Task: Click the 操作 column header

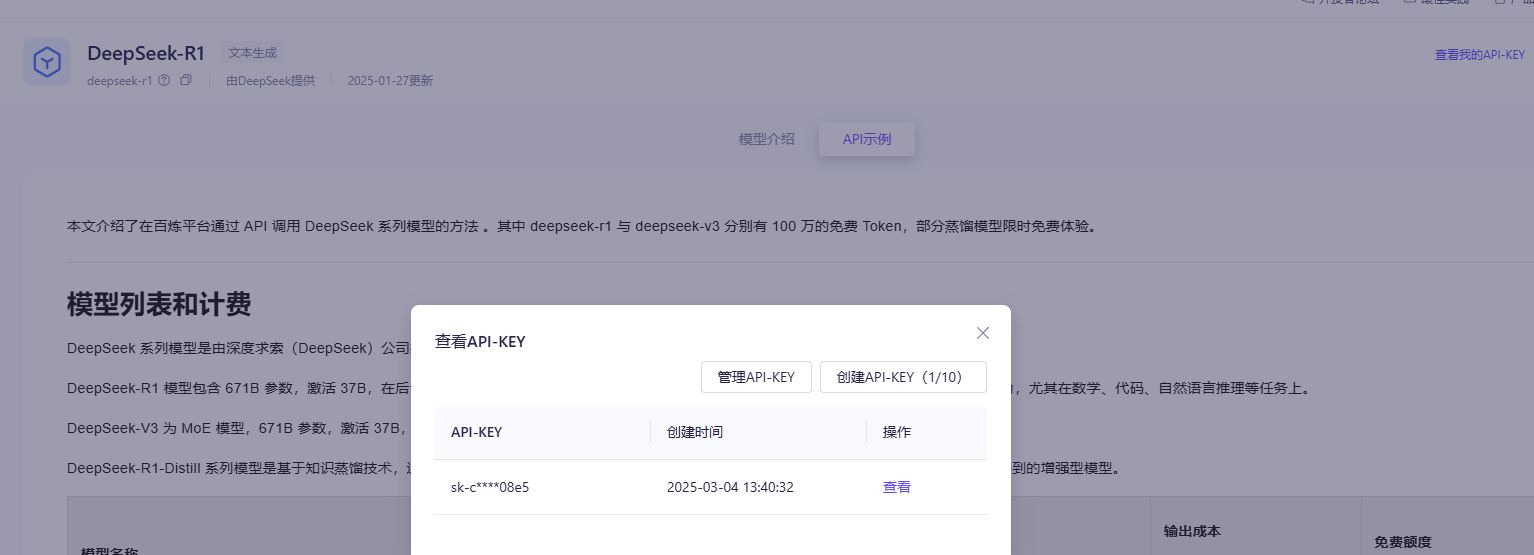Action: click(897, 432)
